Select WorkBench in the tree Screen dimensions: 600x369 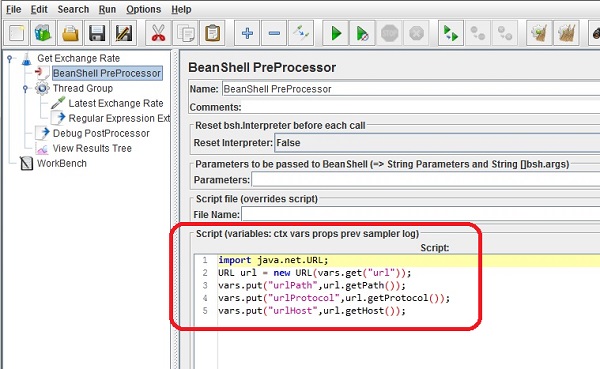pos(62,163)
